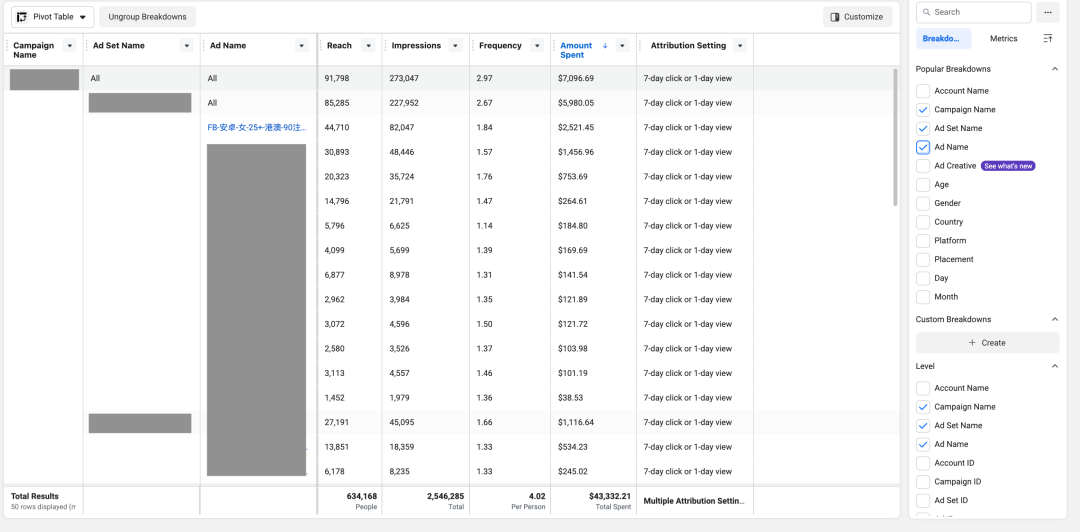Switch to the Metrics tab

[x=1004, y=39]
